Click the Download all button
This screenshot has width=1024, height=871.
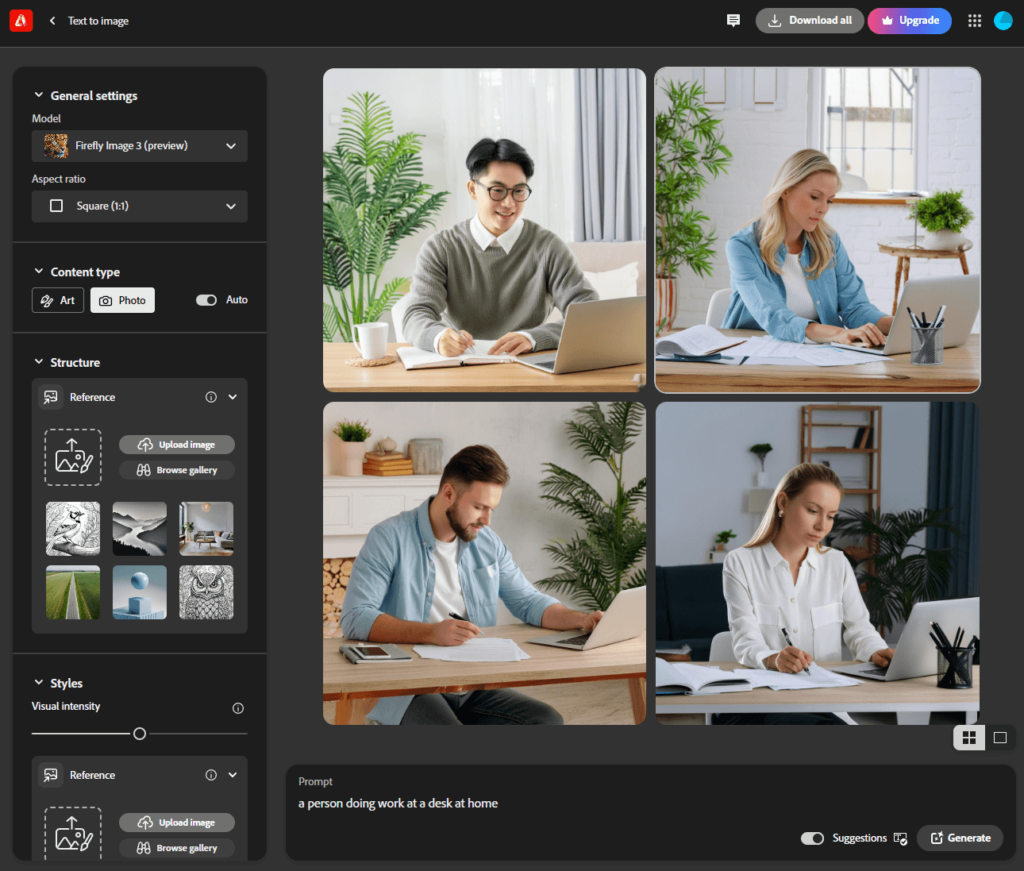tap(810, 20)
